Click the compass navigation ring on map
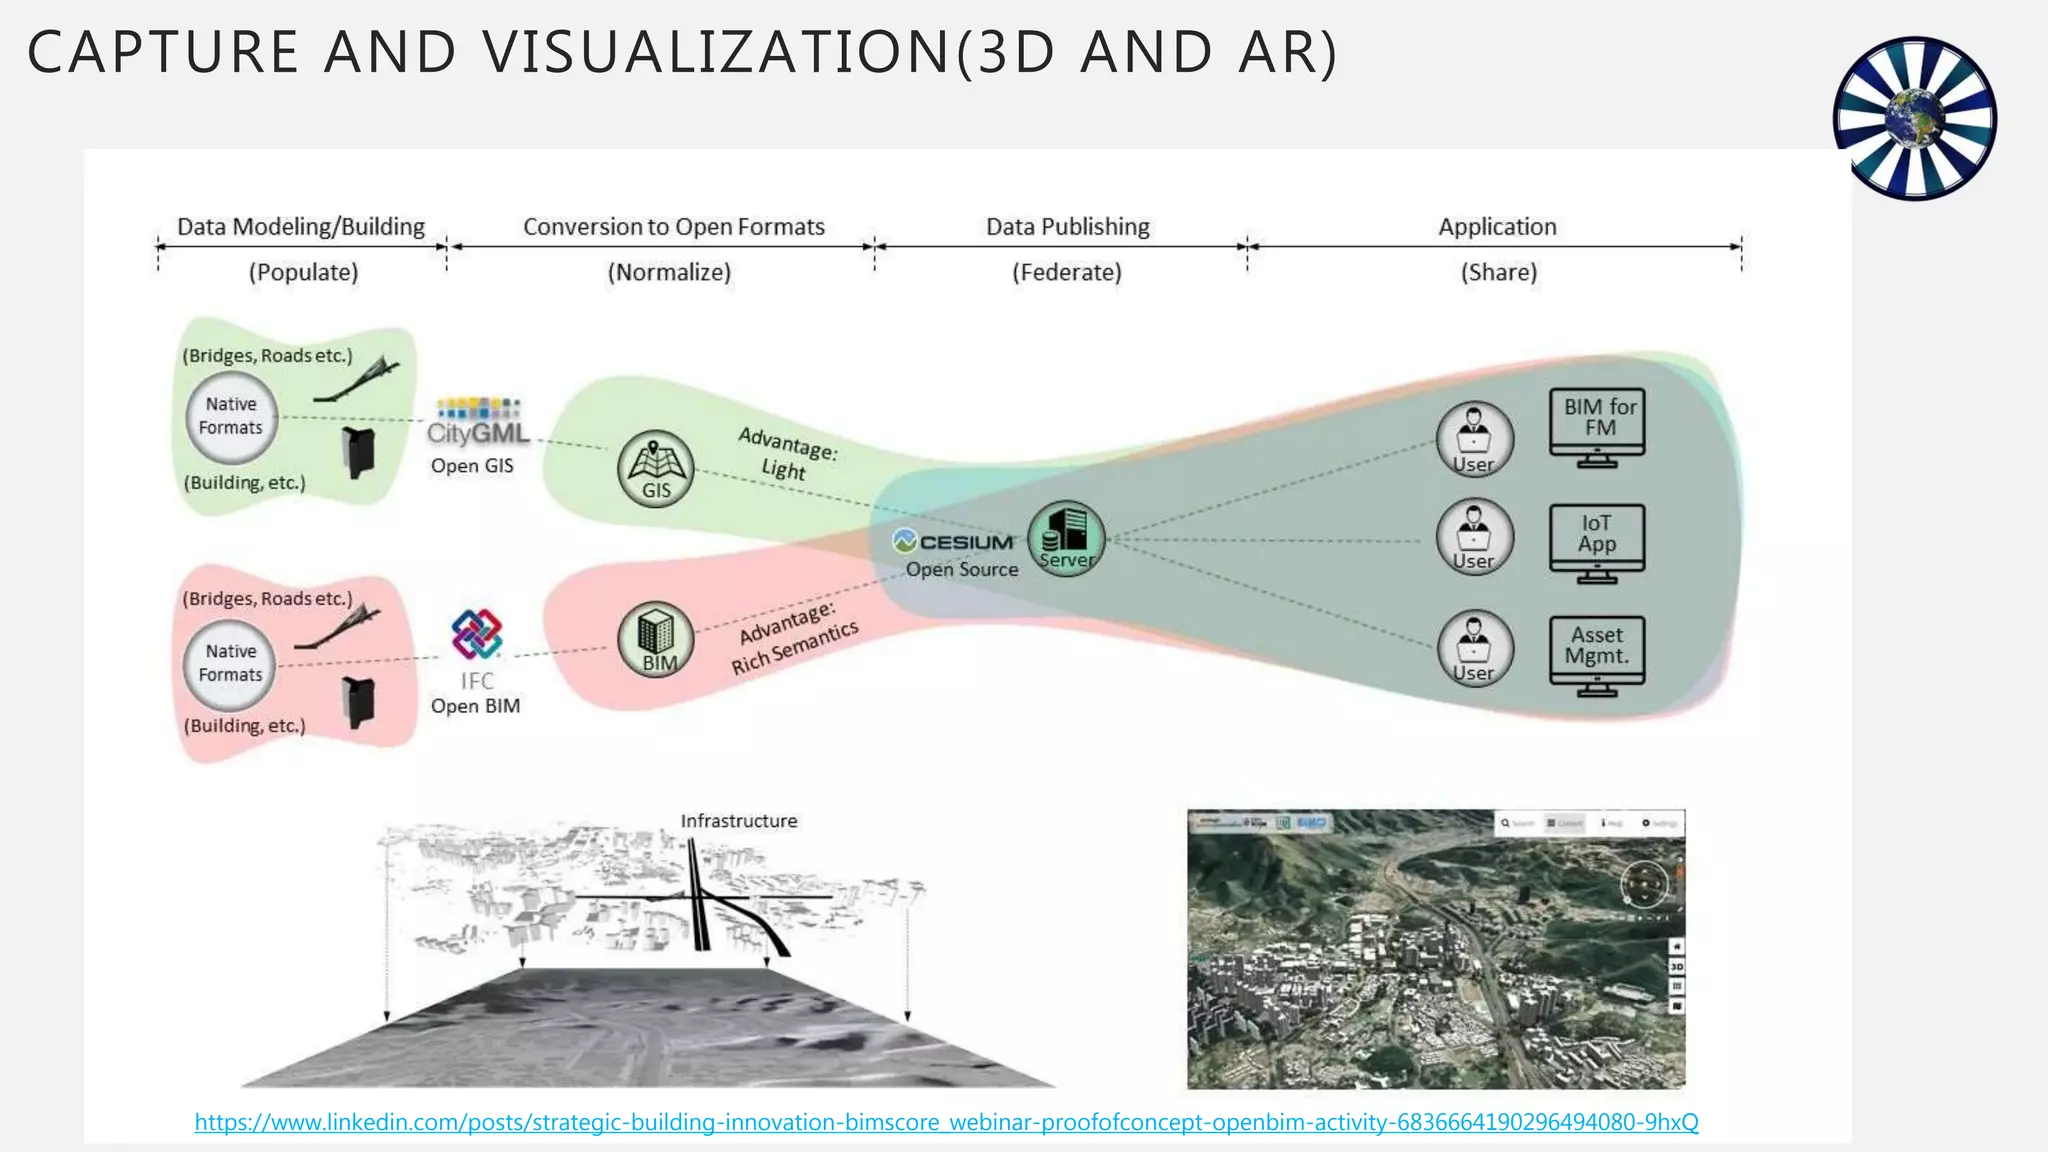Image resolution: width=2048 pixels, height=1152 pixels. (x=1644, y=883)
